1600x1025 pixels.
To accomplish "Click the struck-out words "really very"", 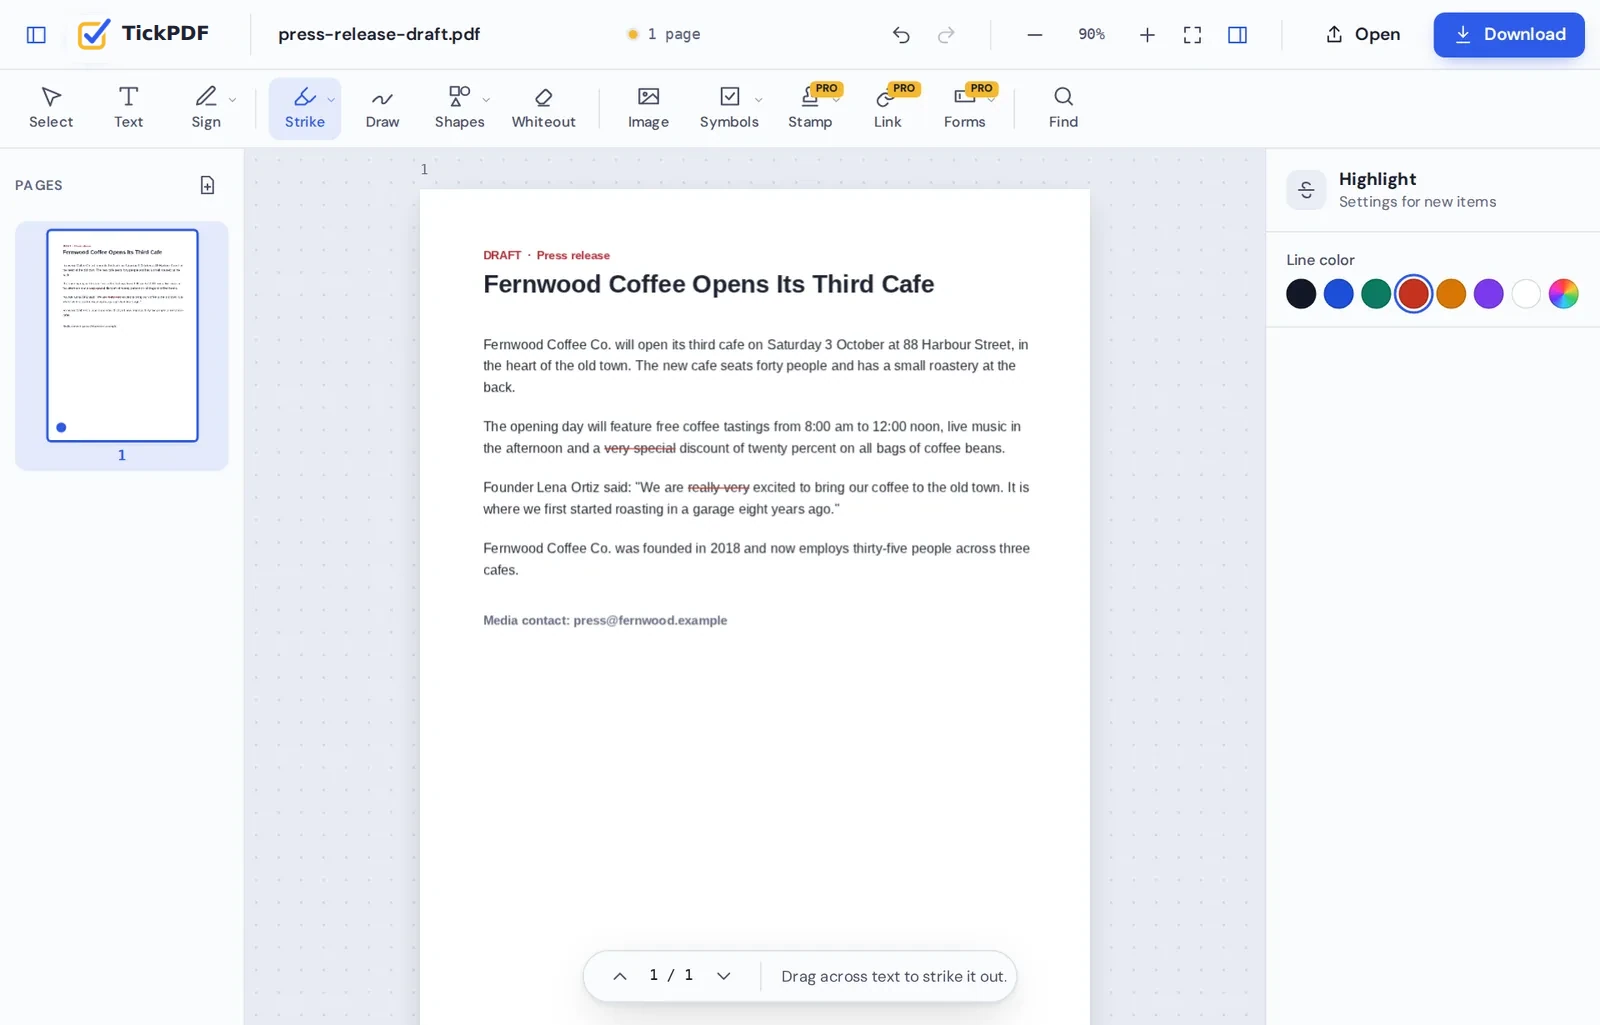I will tap(718, 487).
